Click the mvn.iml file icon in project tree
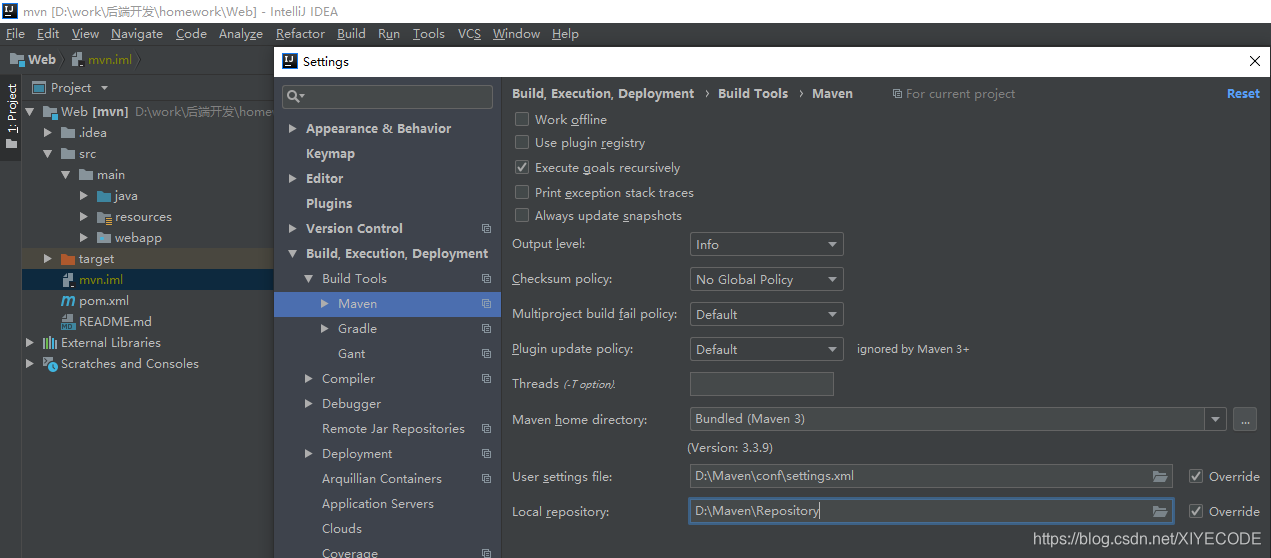The width and height of the screenshot is (1271, 558). (68, 280)
